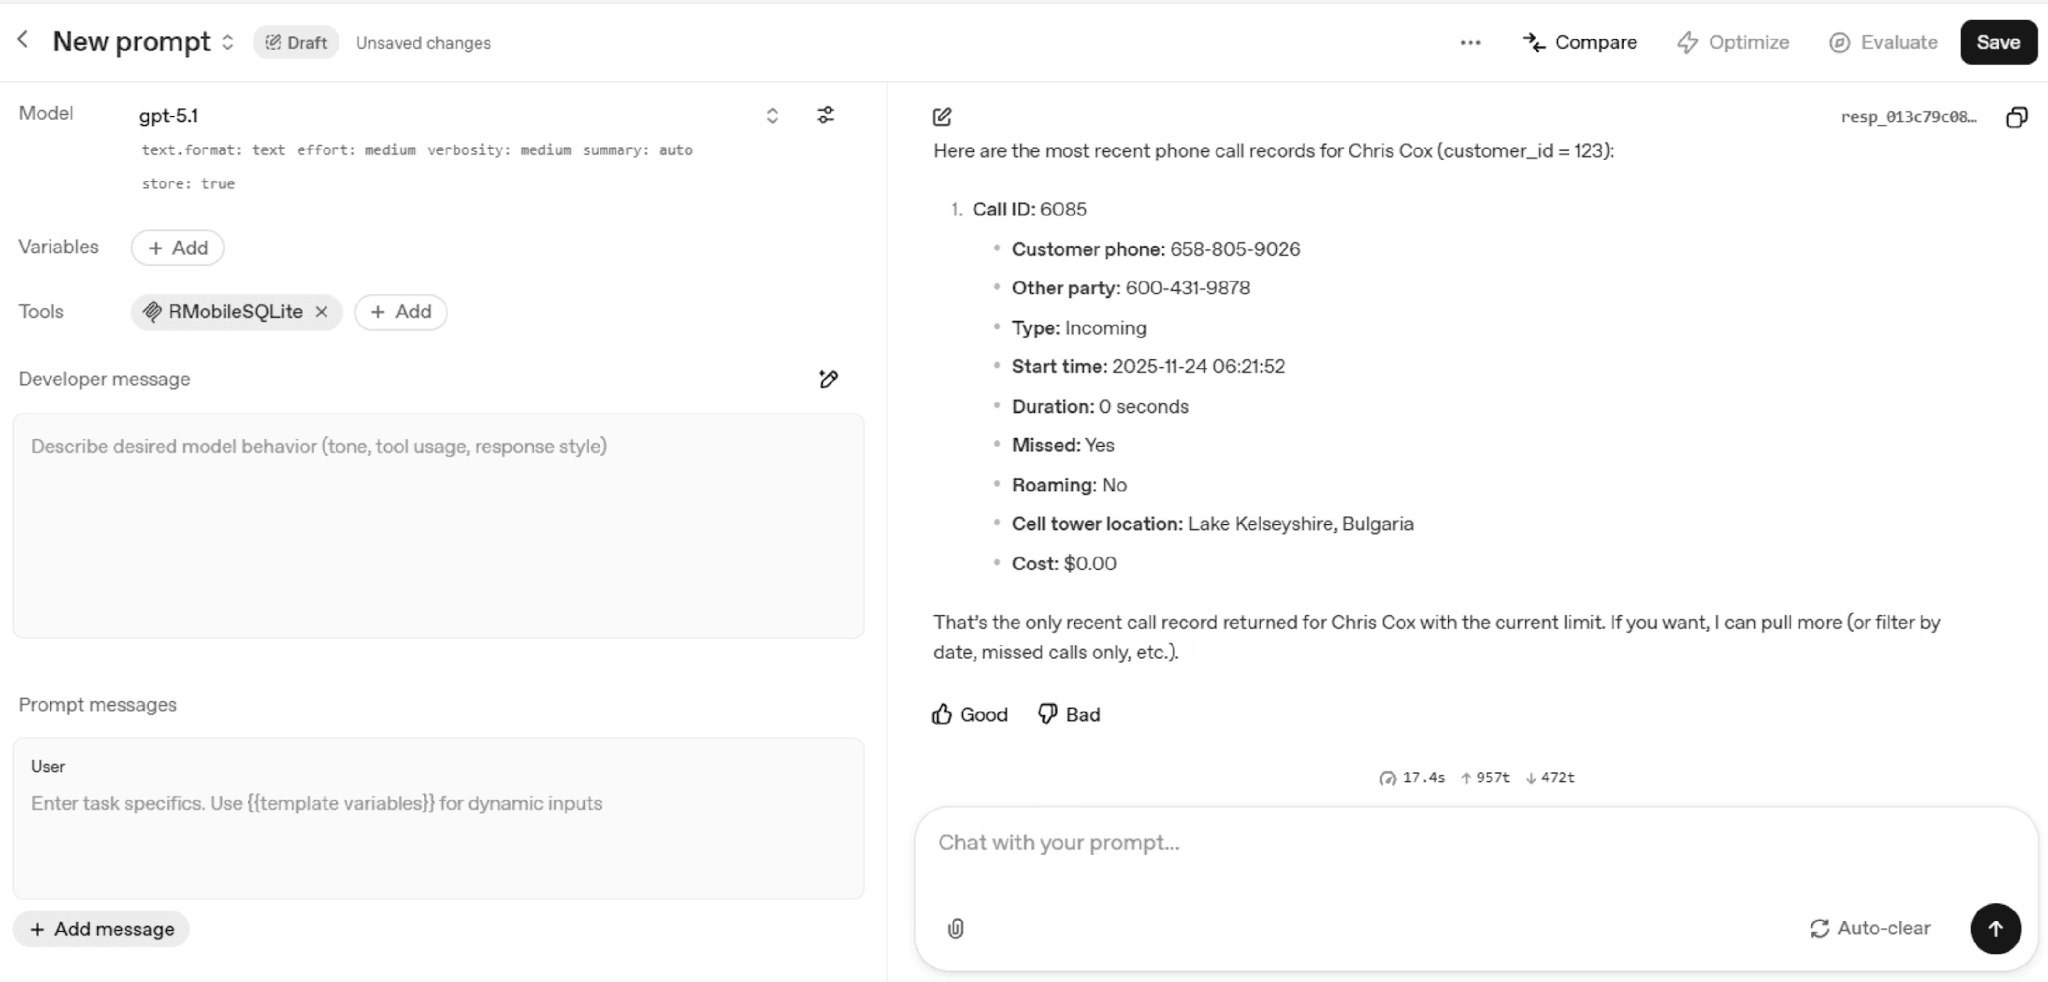Expand the gpt-5.1 model selector
The image size is (2048, 982).
click(x=772, y=116)
